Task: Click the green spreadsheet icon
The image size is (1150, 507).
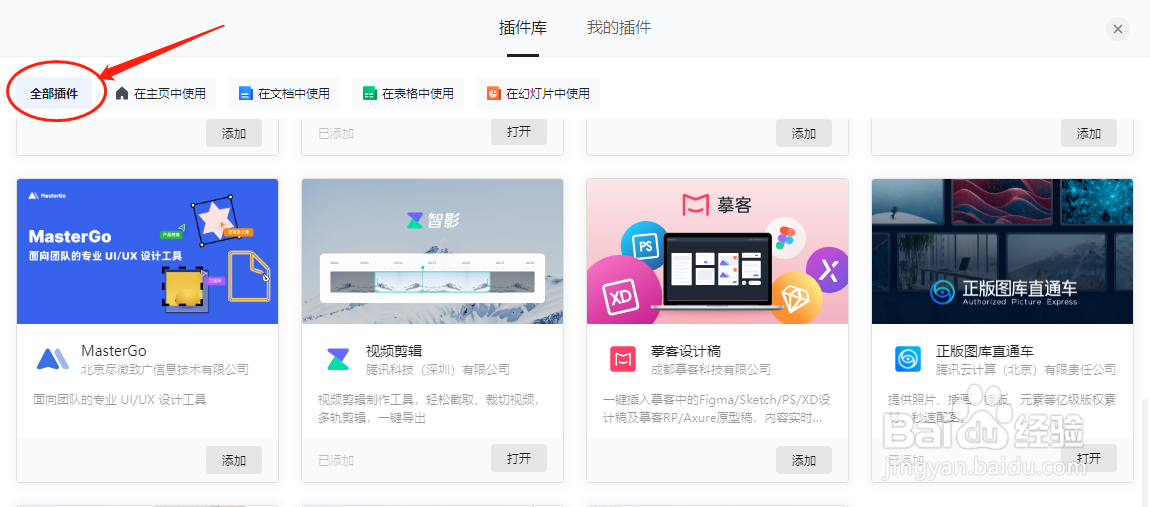Action: (x=369, y=93)
